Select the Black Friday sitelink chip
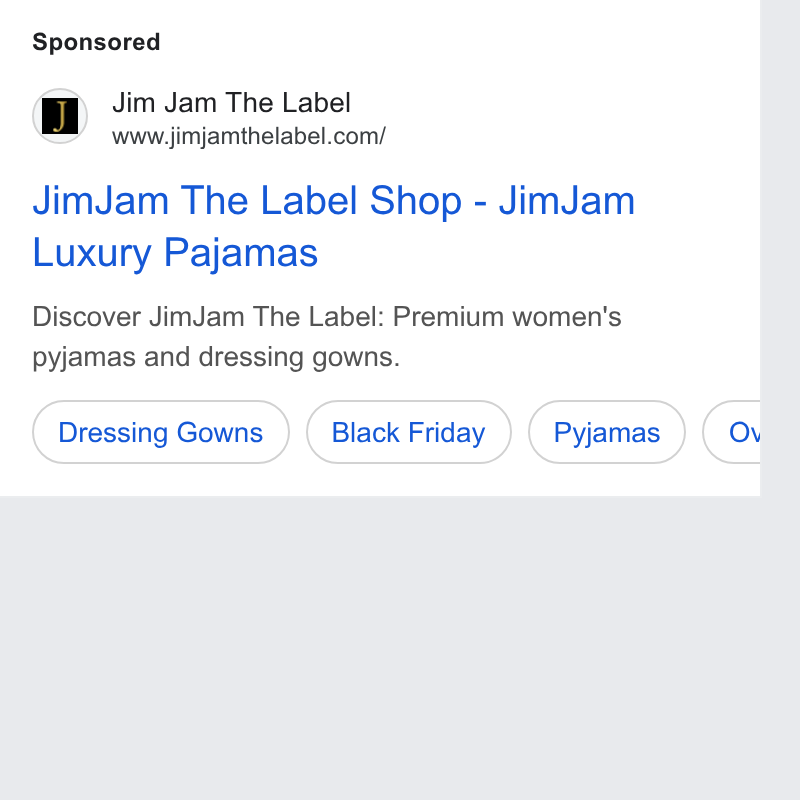Screen dimensions: 800x800 coord(409,432)
